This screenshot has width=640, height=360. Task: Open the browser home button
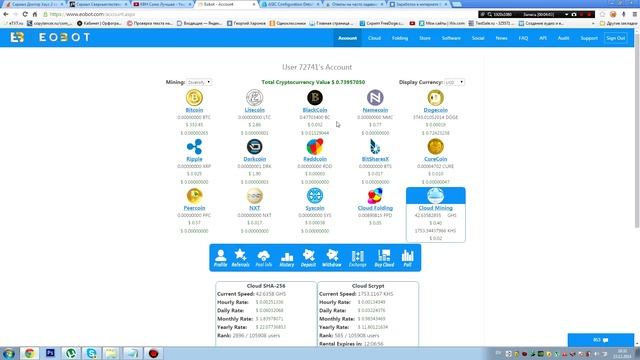(x=35, y=14)
